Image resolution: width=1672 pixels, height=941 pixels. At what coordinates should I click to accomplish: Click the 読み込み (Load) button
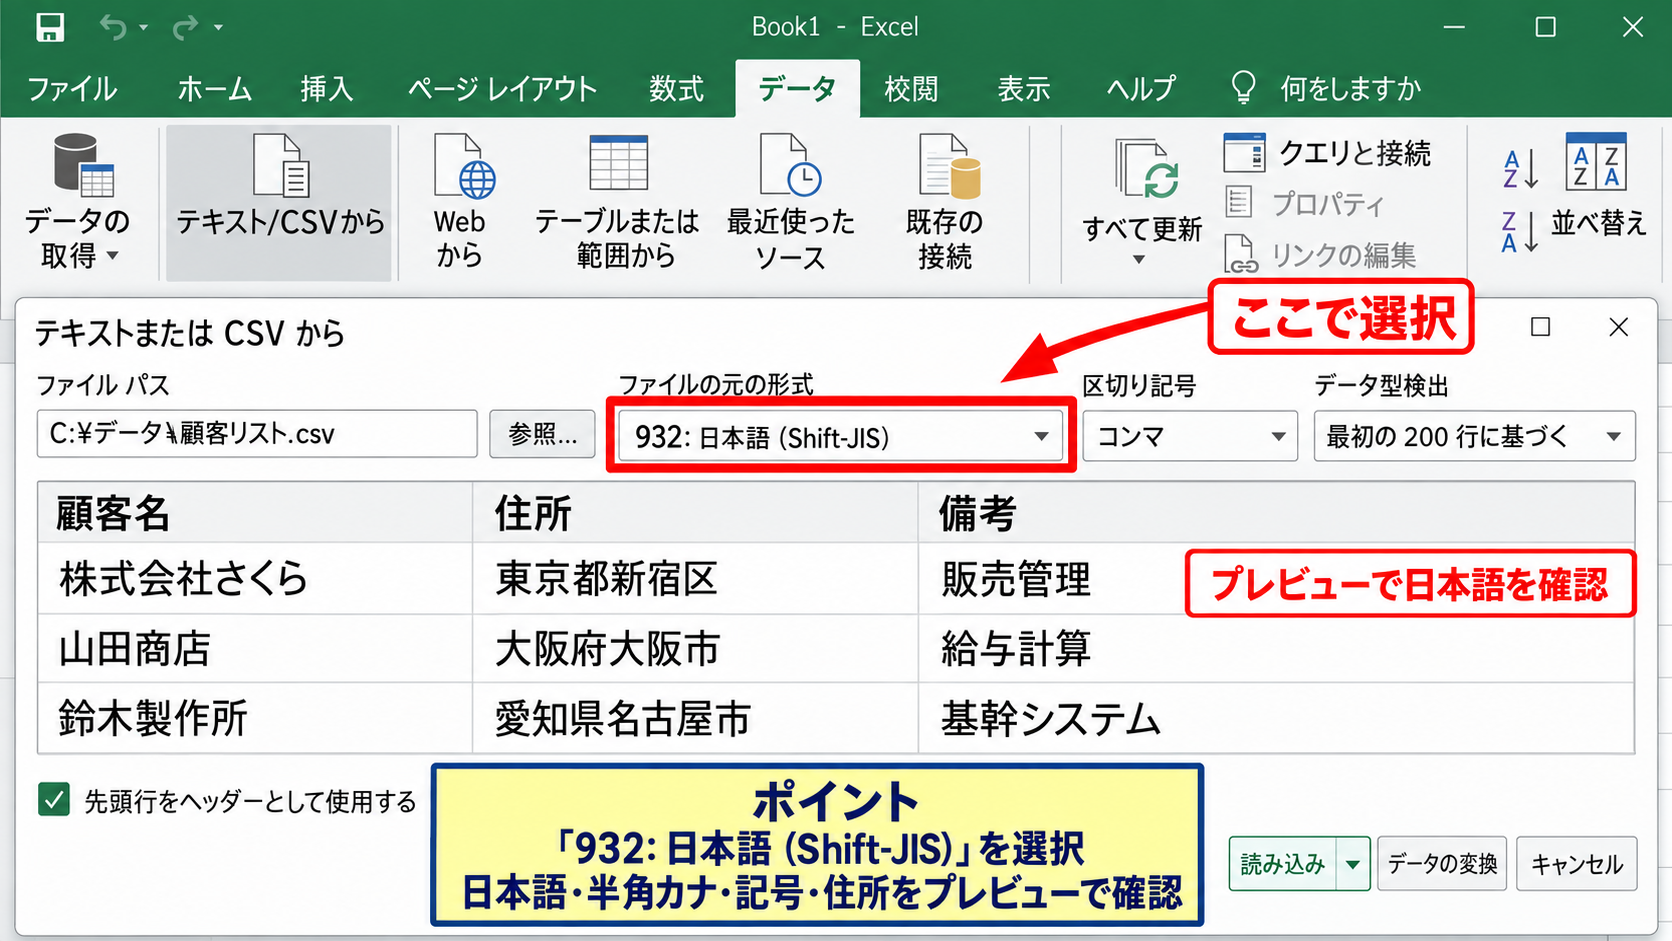tap(1283, 864)
